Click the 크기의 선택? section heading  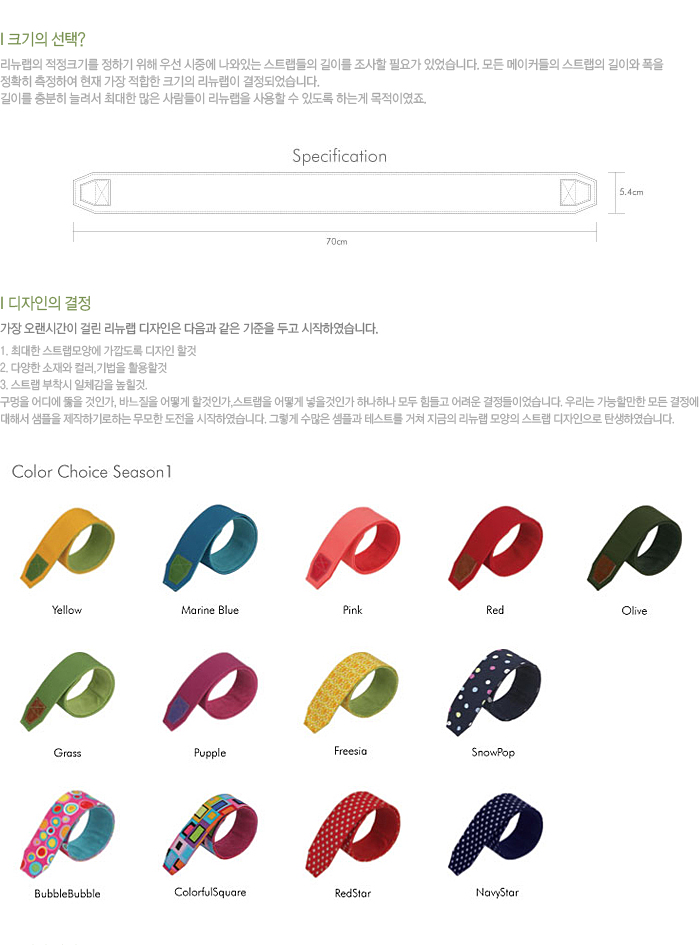43,39
